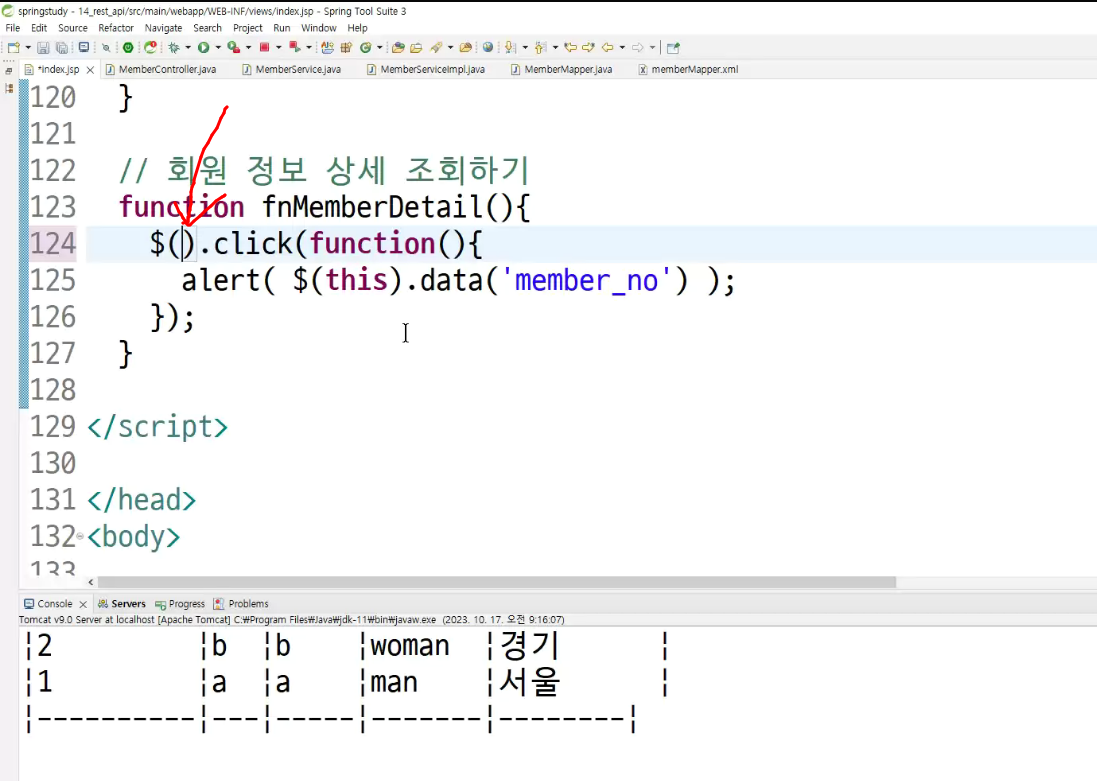Open the Project menu
The image size is (1097, 781).
tap(248, 28)
